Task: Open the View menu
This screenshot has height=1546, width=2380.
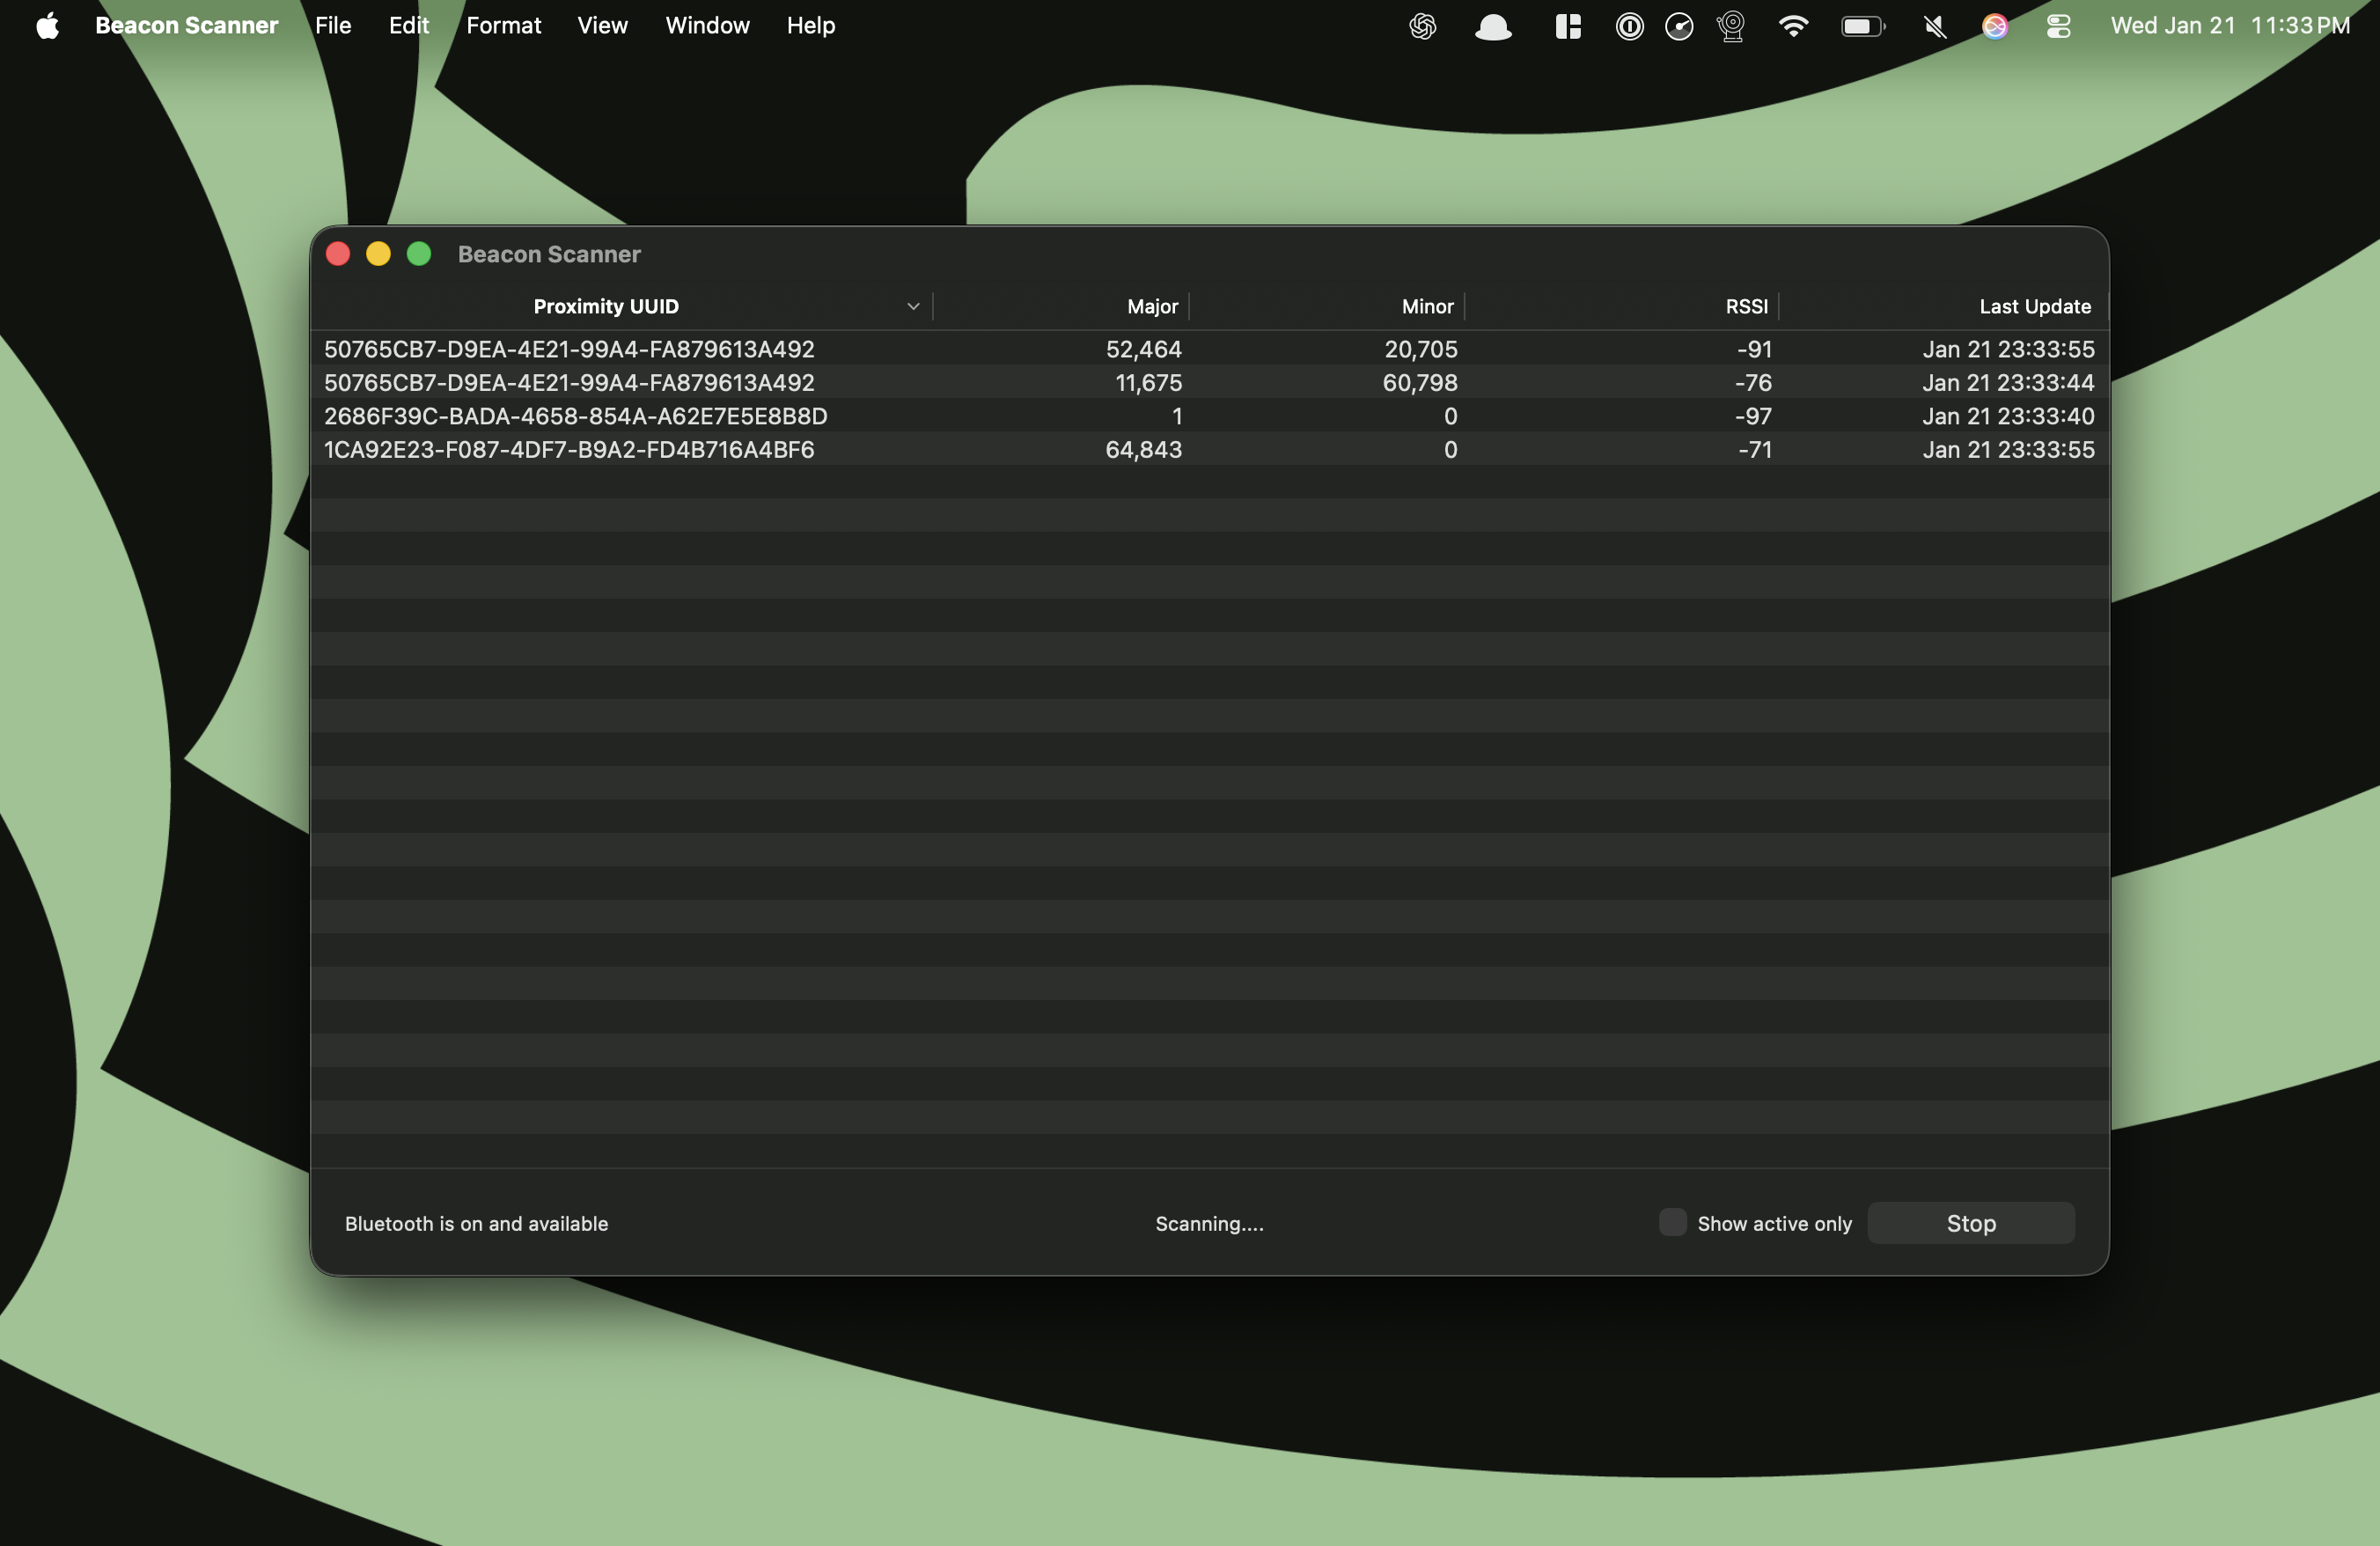Action: [602, 26]
